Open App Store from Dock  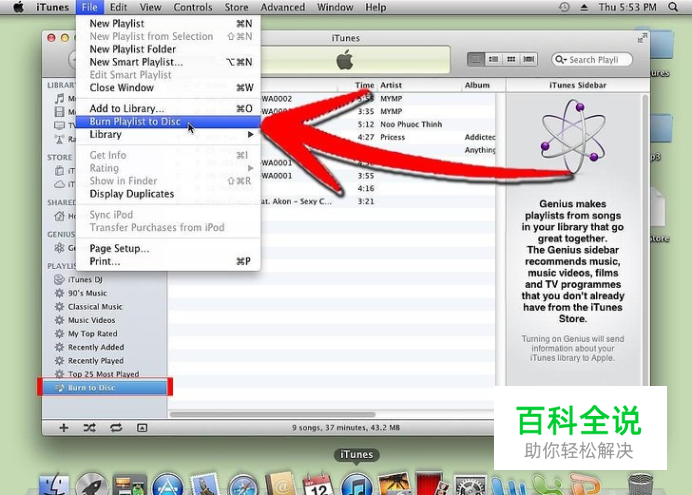[167, 485]
